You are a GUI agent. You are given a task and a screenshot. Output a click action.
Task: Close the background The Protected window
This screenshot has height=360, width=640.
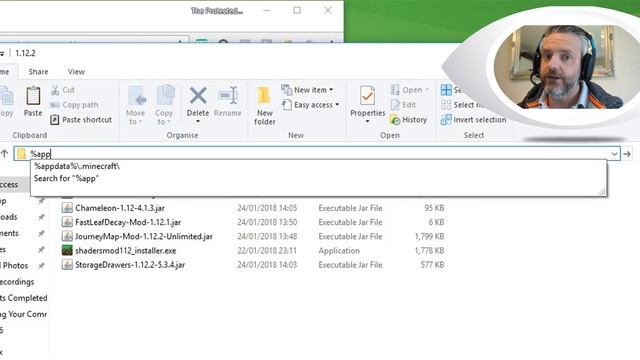pos(328,11)
